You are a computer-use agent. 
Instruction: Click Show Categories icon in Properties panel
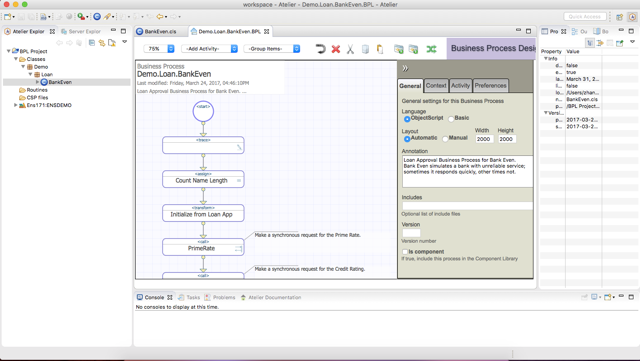click(x=590, y=42)
